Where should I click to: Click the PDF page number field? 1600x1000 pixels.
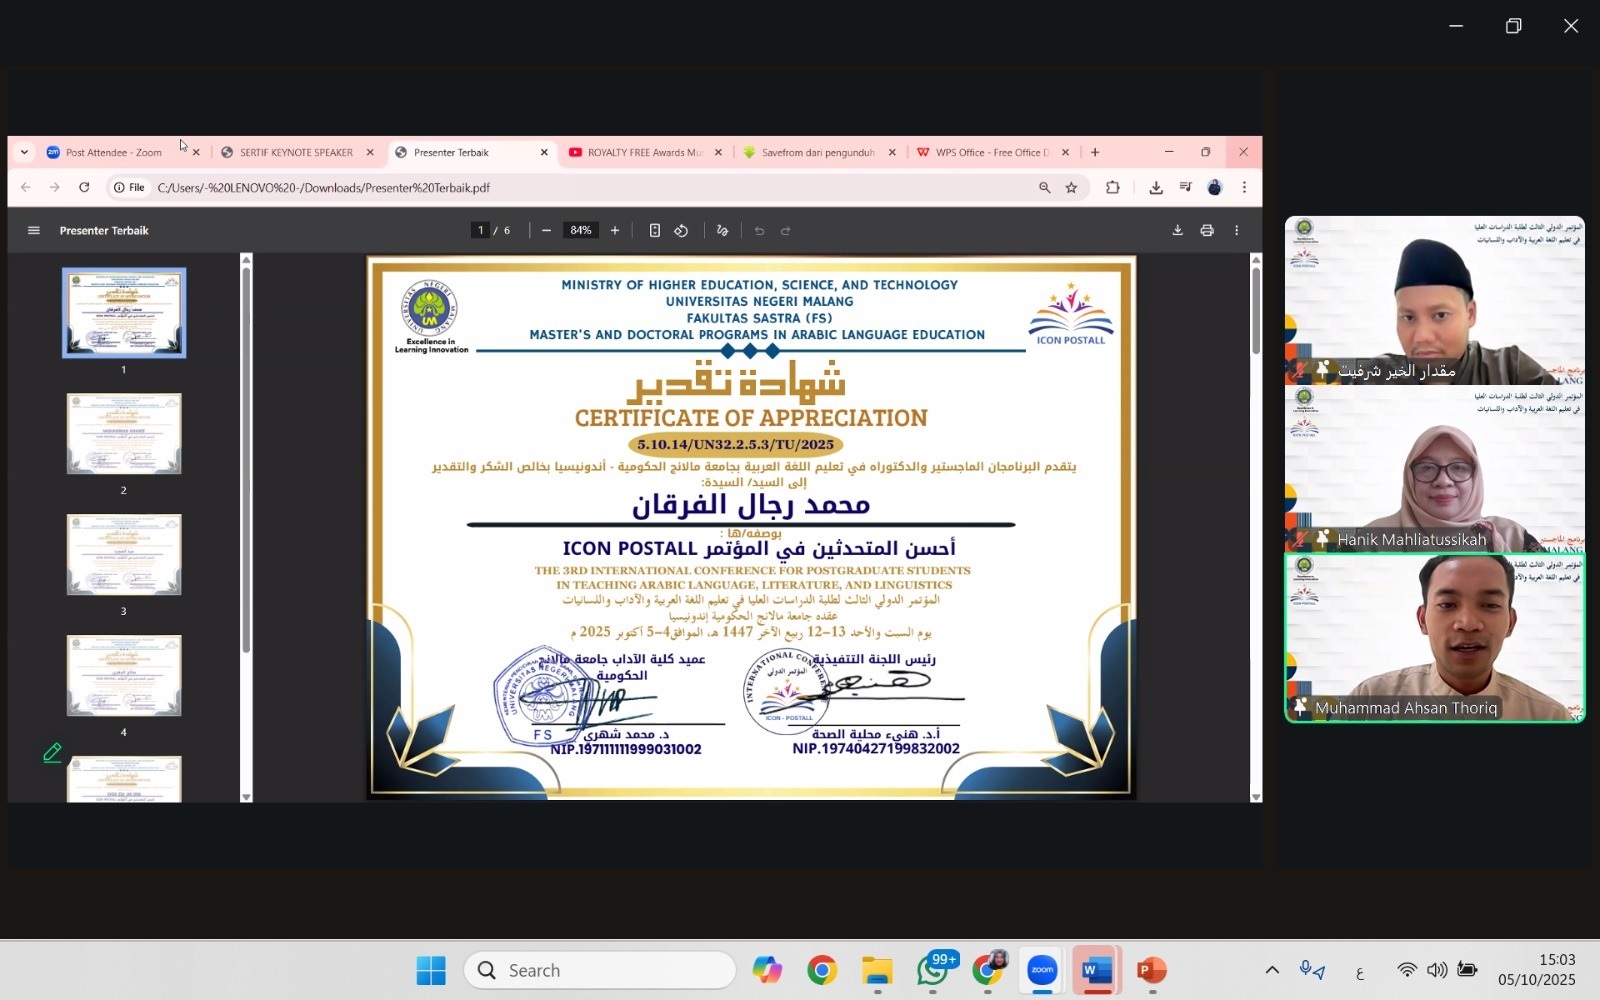(x=481, y=231)
